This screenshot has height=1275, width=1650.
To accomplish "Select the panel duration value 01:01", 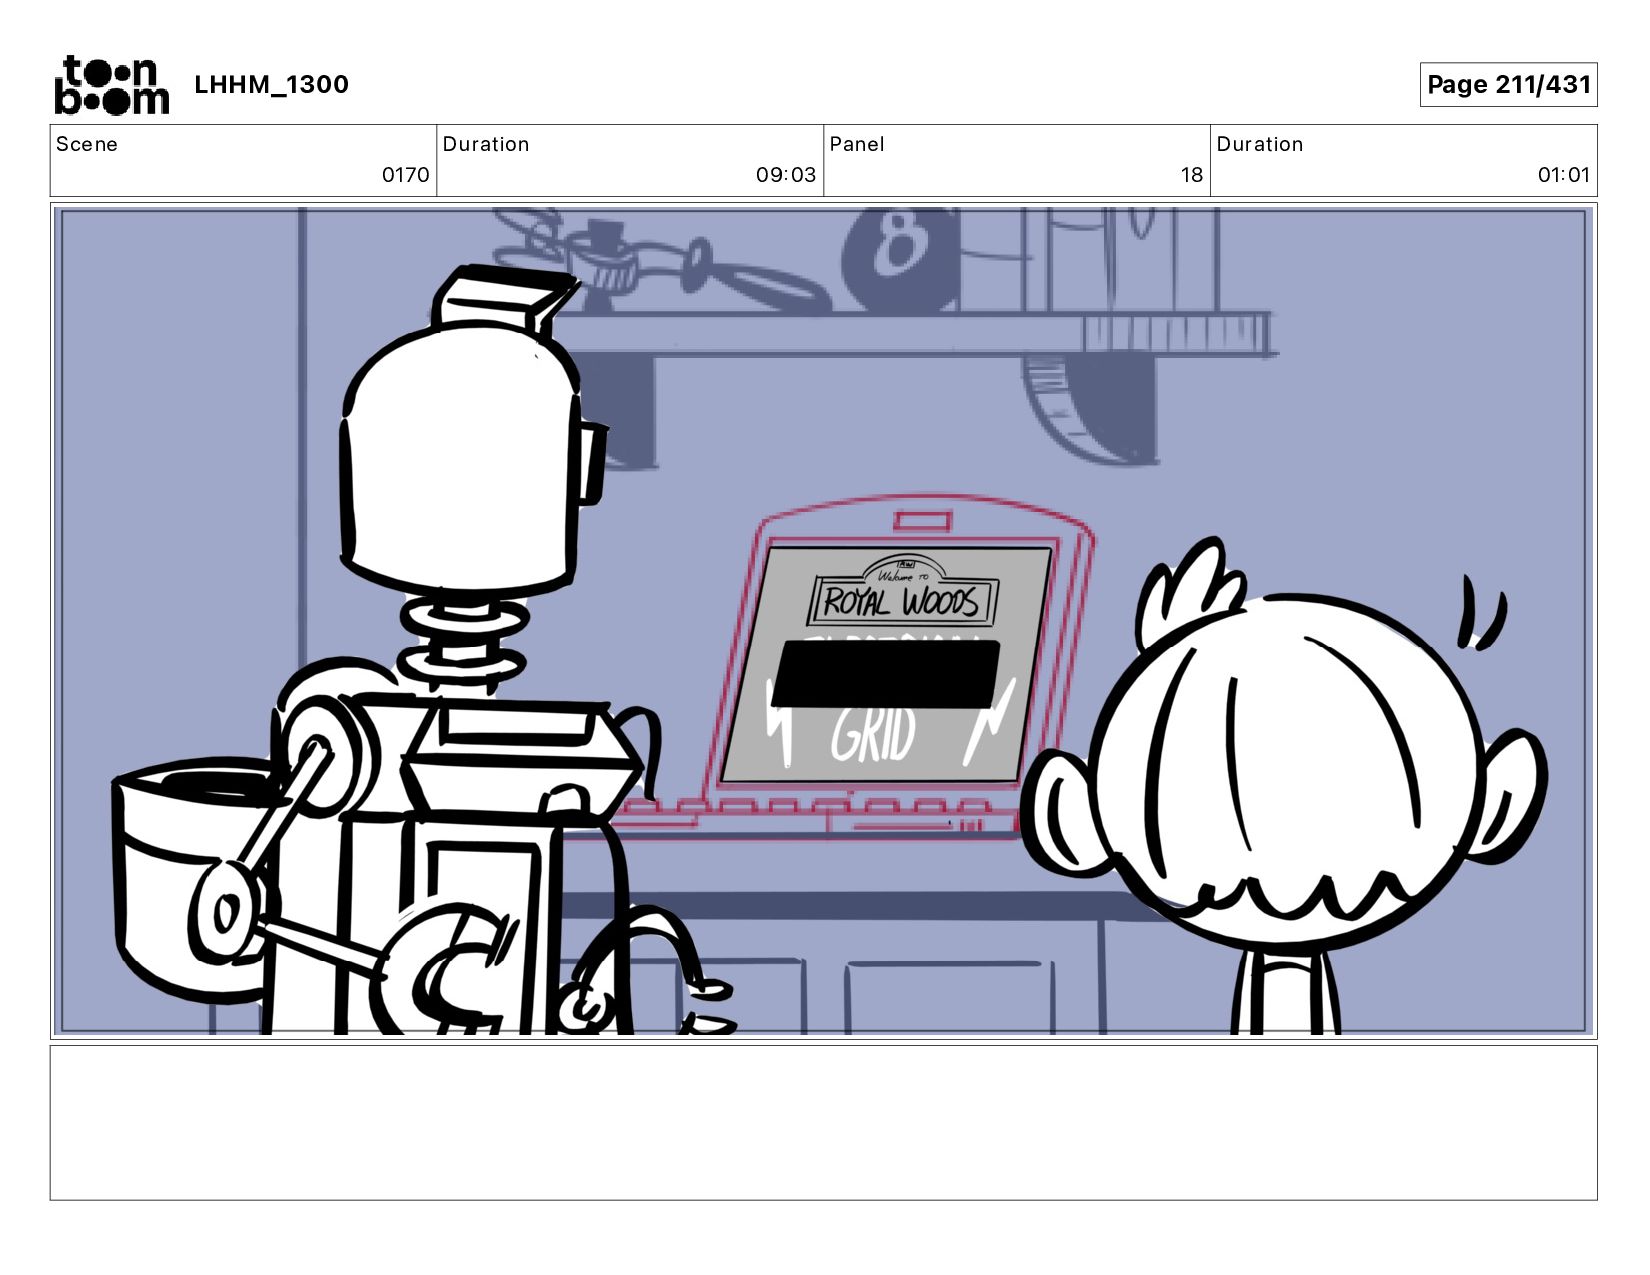I will click(x=1564, y=175).
